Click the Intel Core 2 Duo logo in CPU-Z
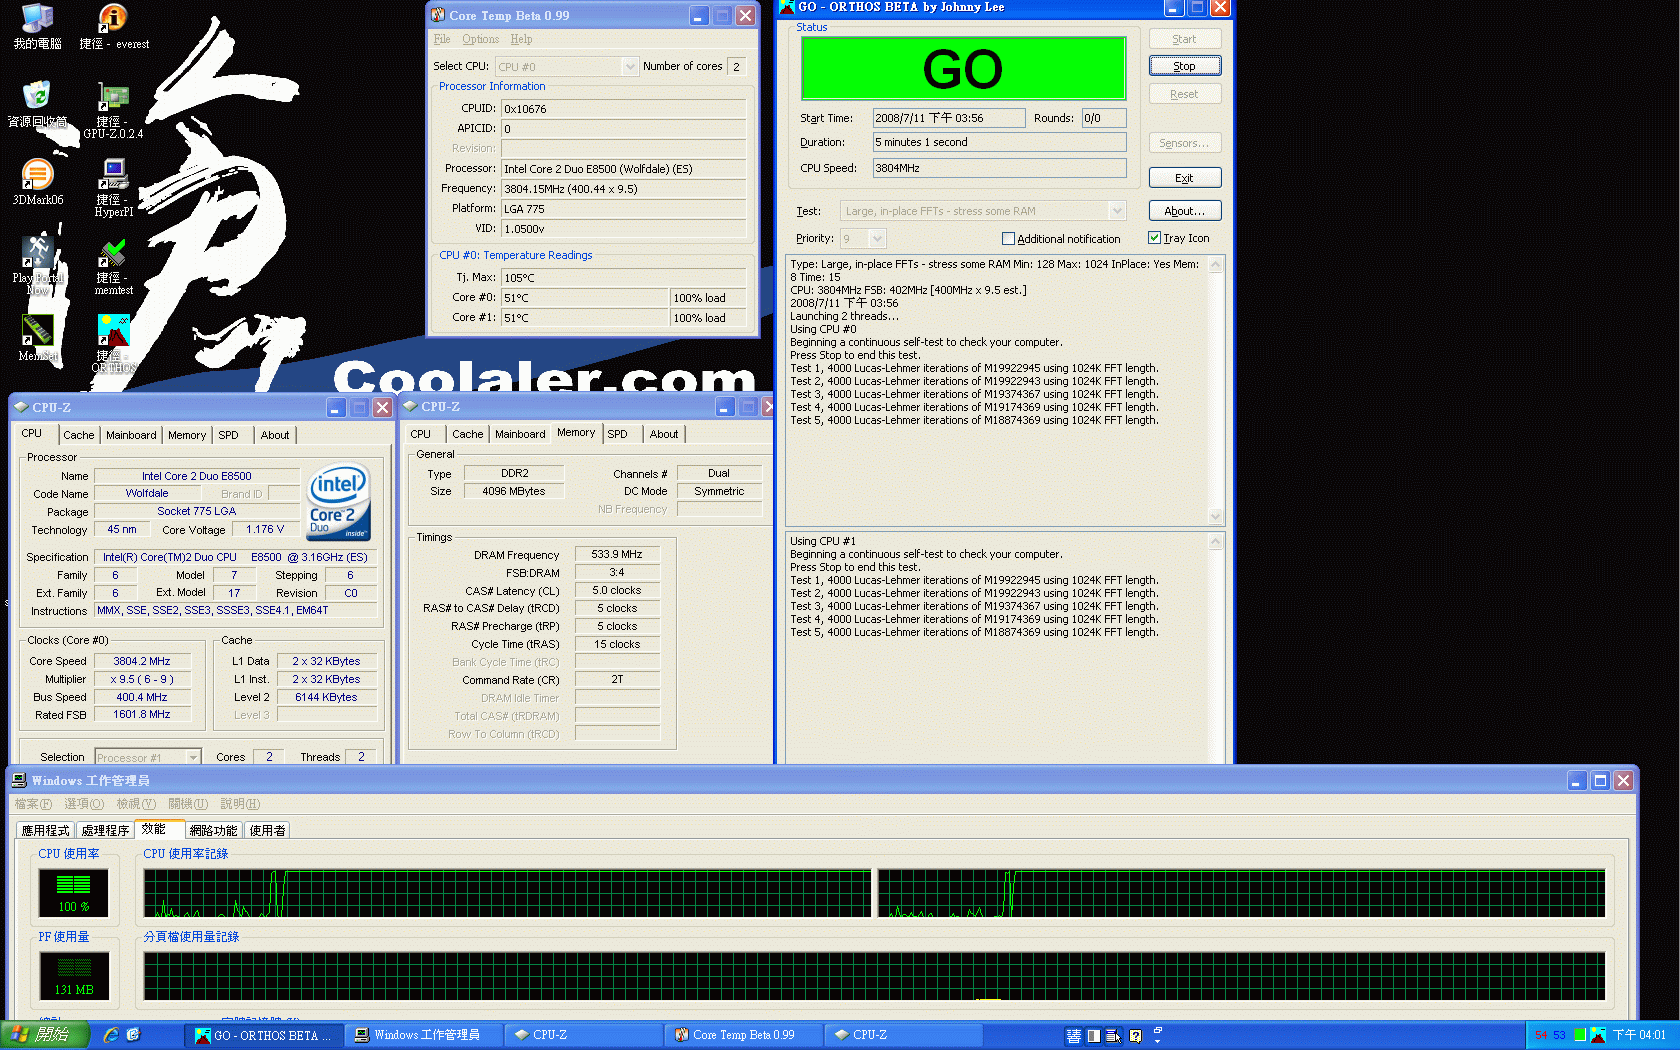 point(339,501)
